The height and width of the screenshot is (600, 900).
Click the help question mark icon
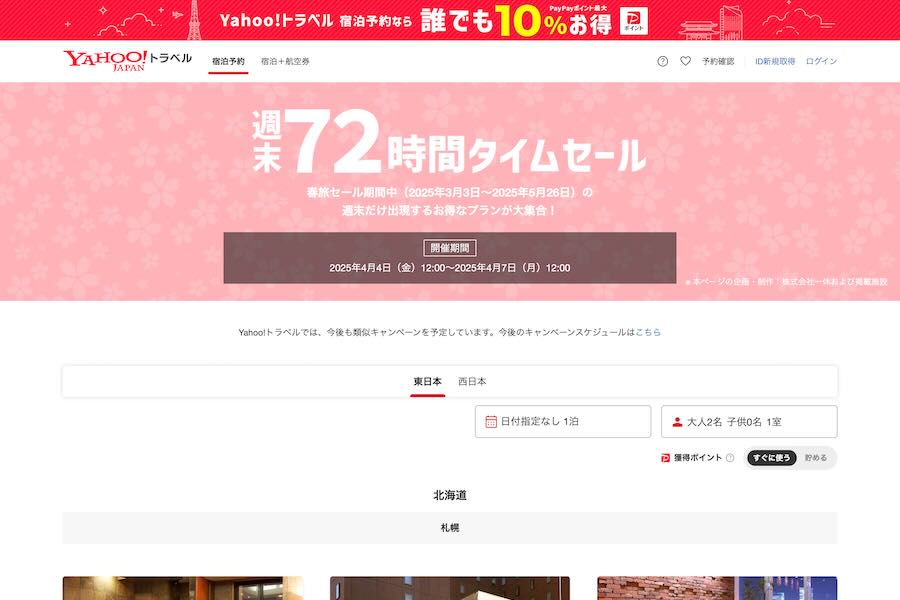tap(662, 61)
